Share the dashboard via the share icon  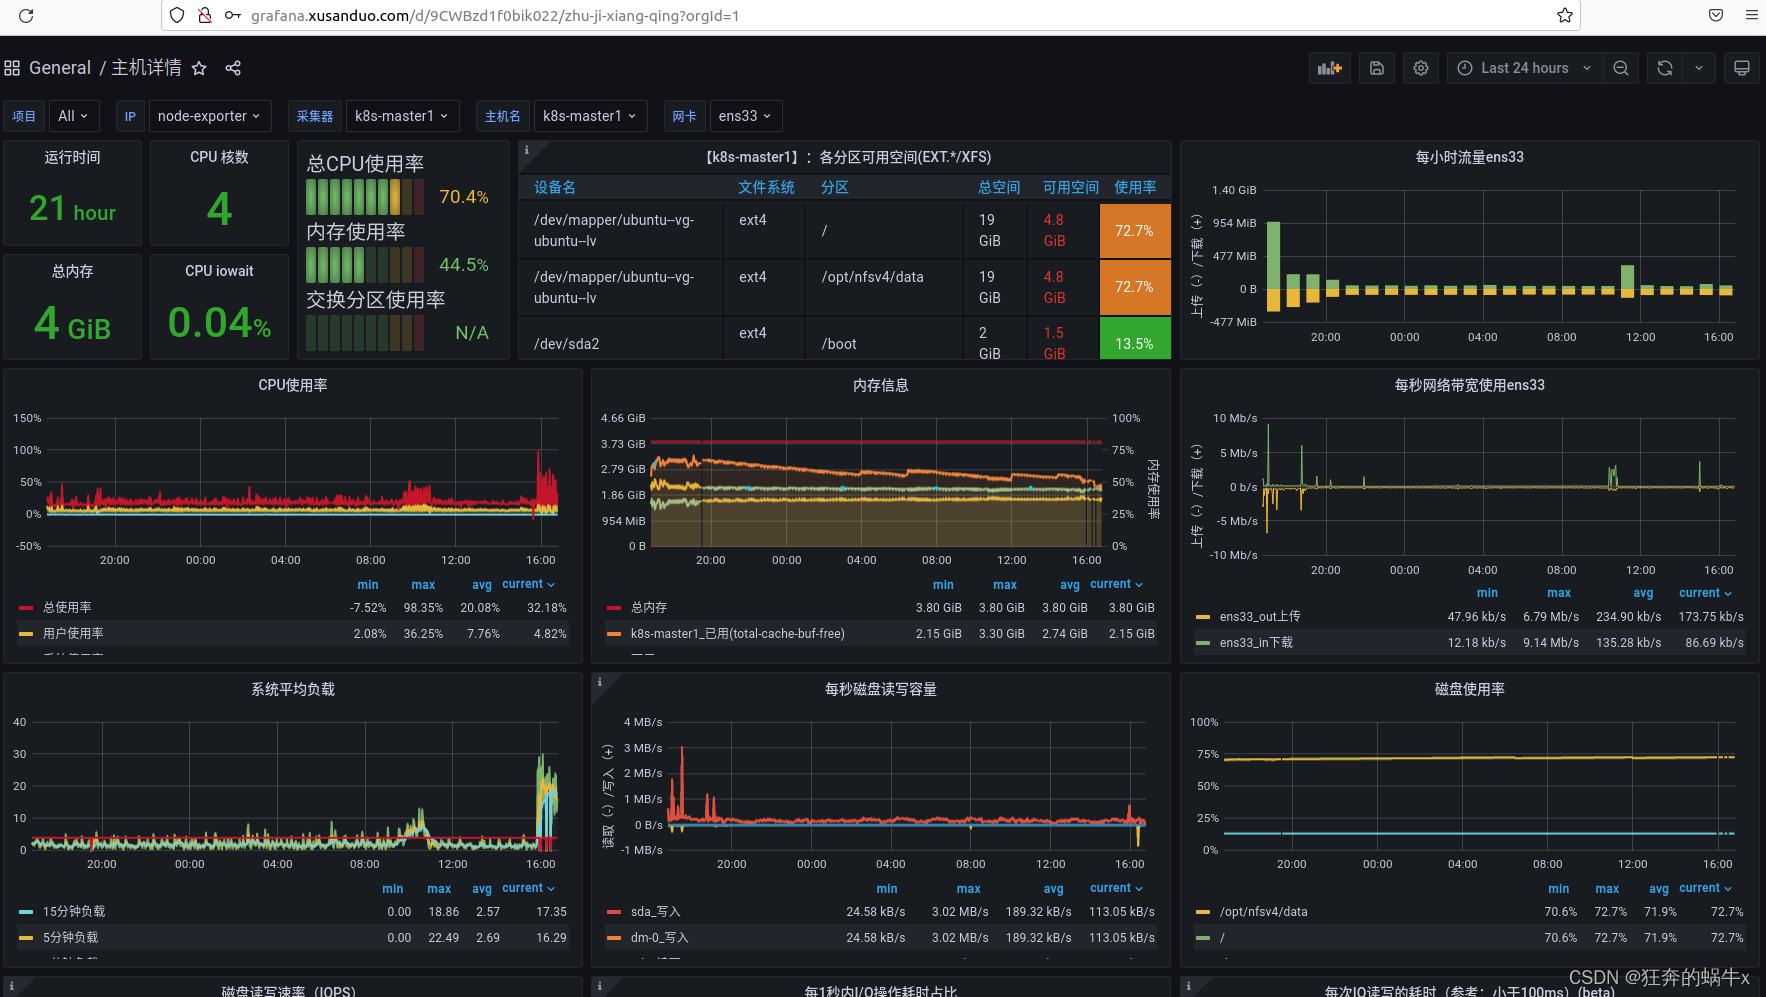[233, 68]
